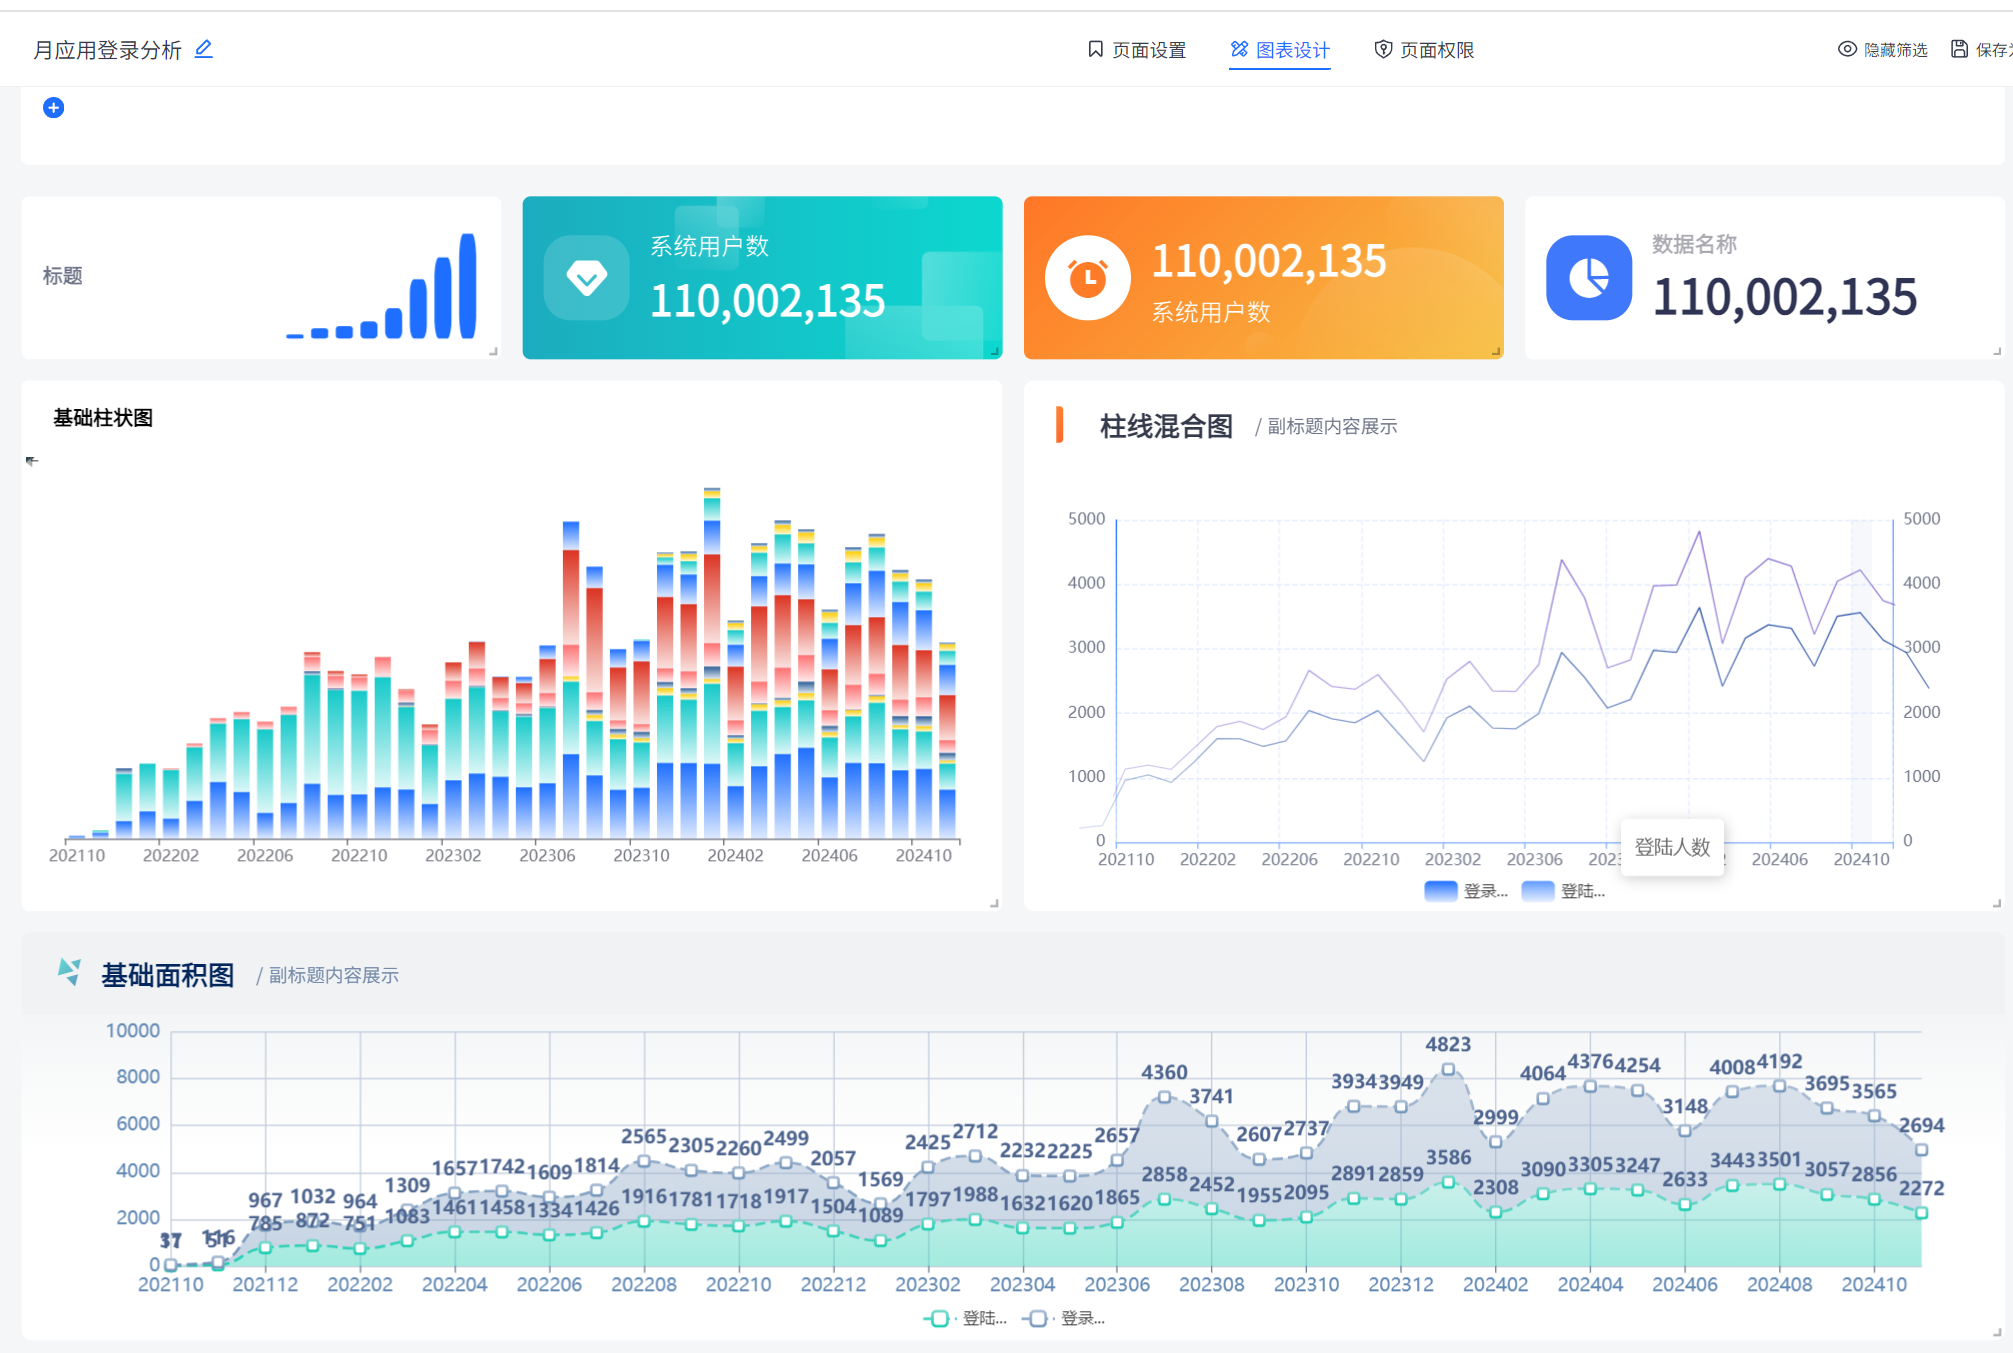The image size is (2013, 1353).
Task: Click the 4823 peak data point marker
Action: (1448, 1069)
